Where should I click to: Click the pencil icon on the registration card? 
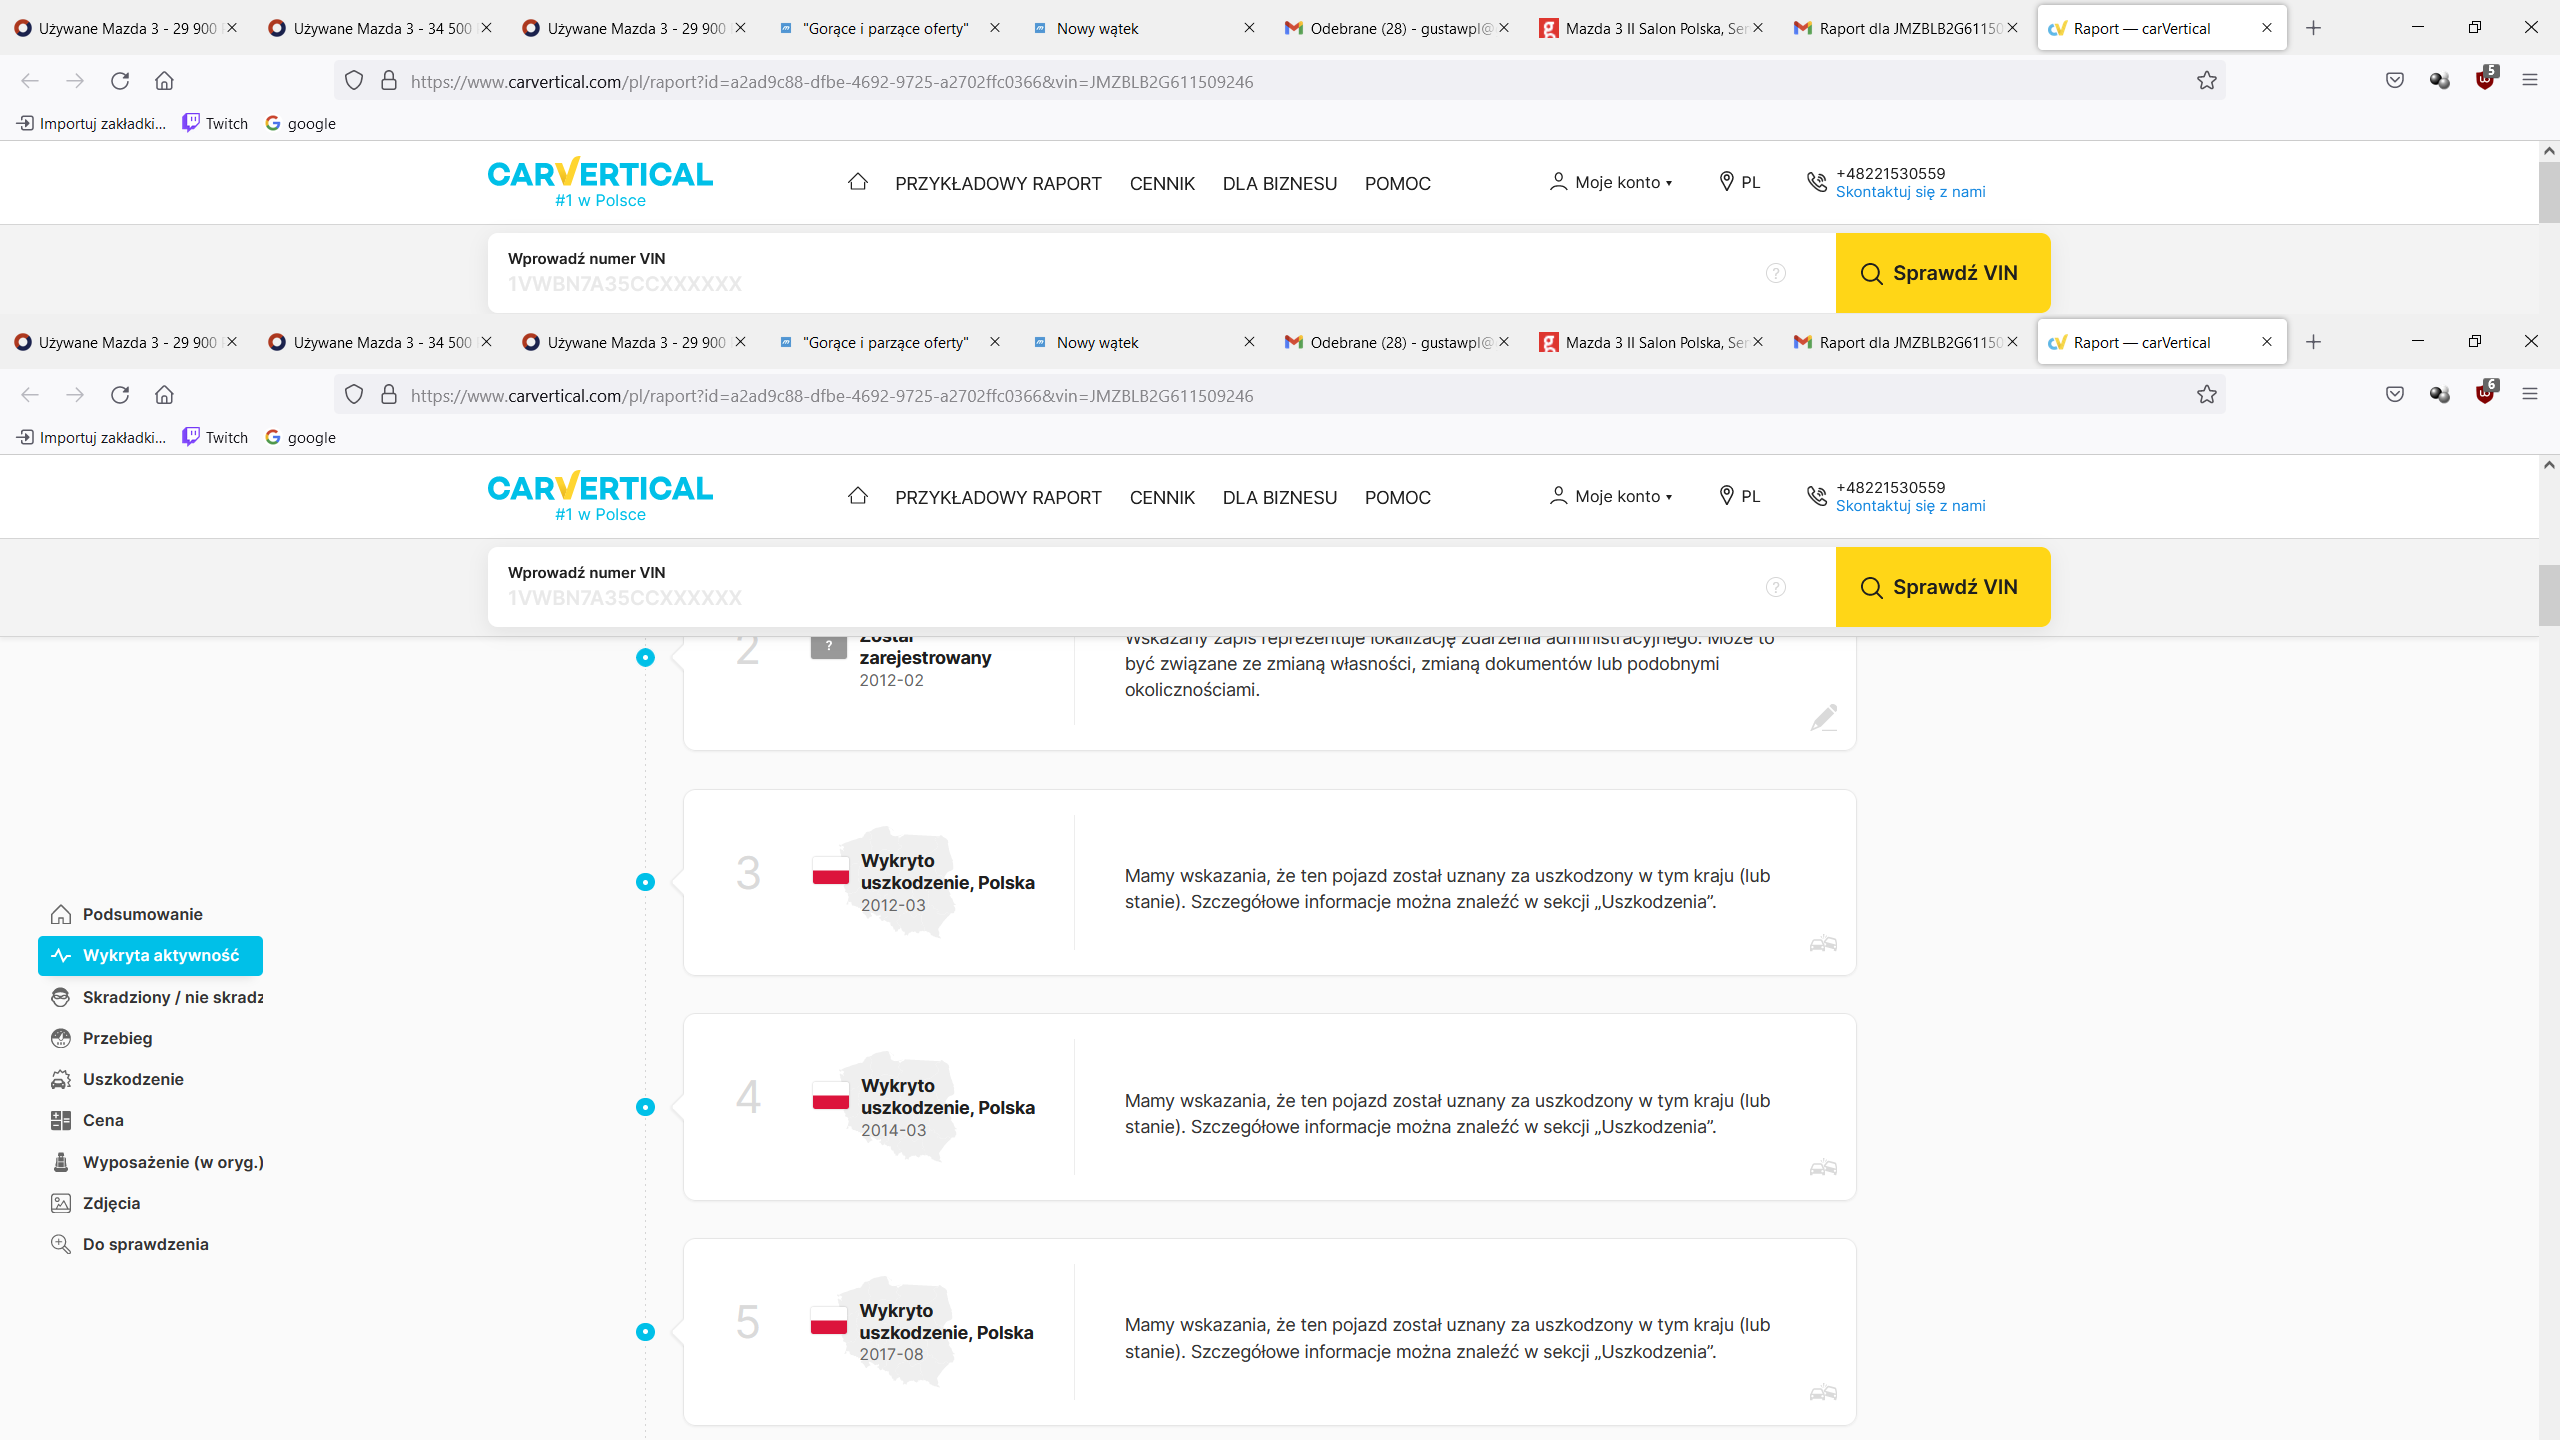coord(1823,717)
